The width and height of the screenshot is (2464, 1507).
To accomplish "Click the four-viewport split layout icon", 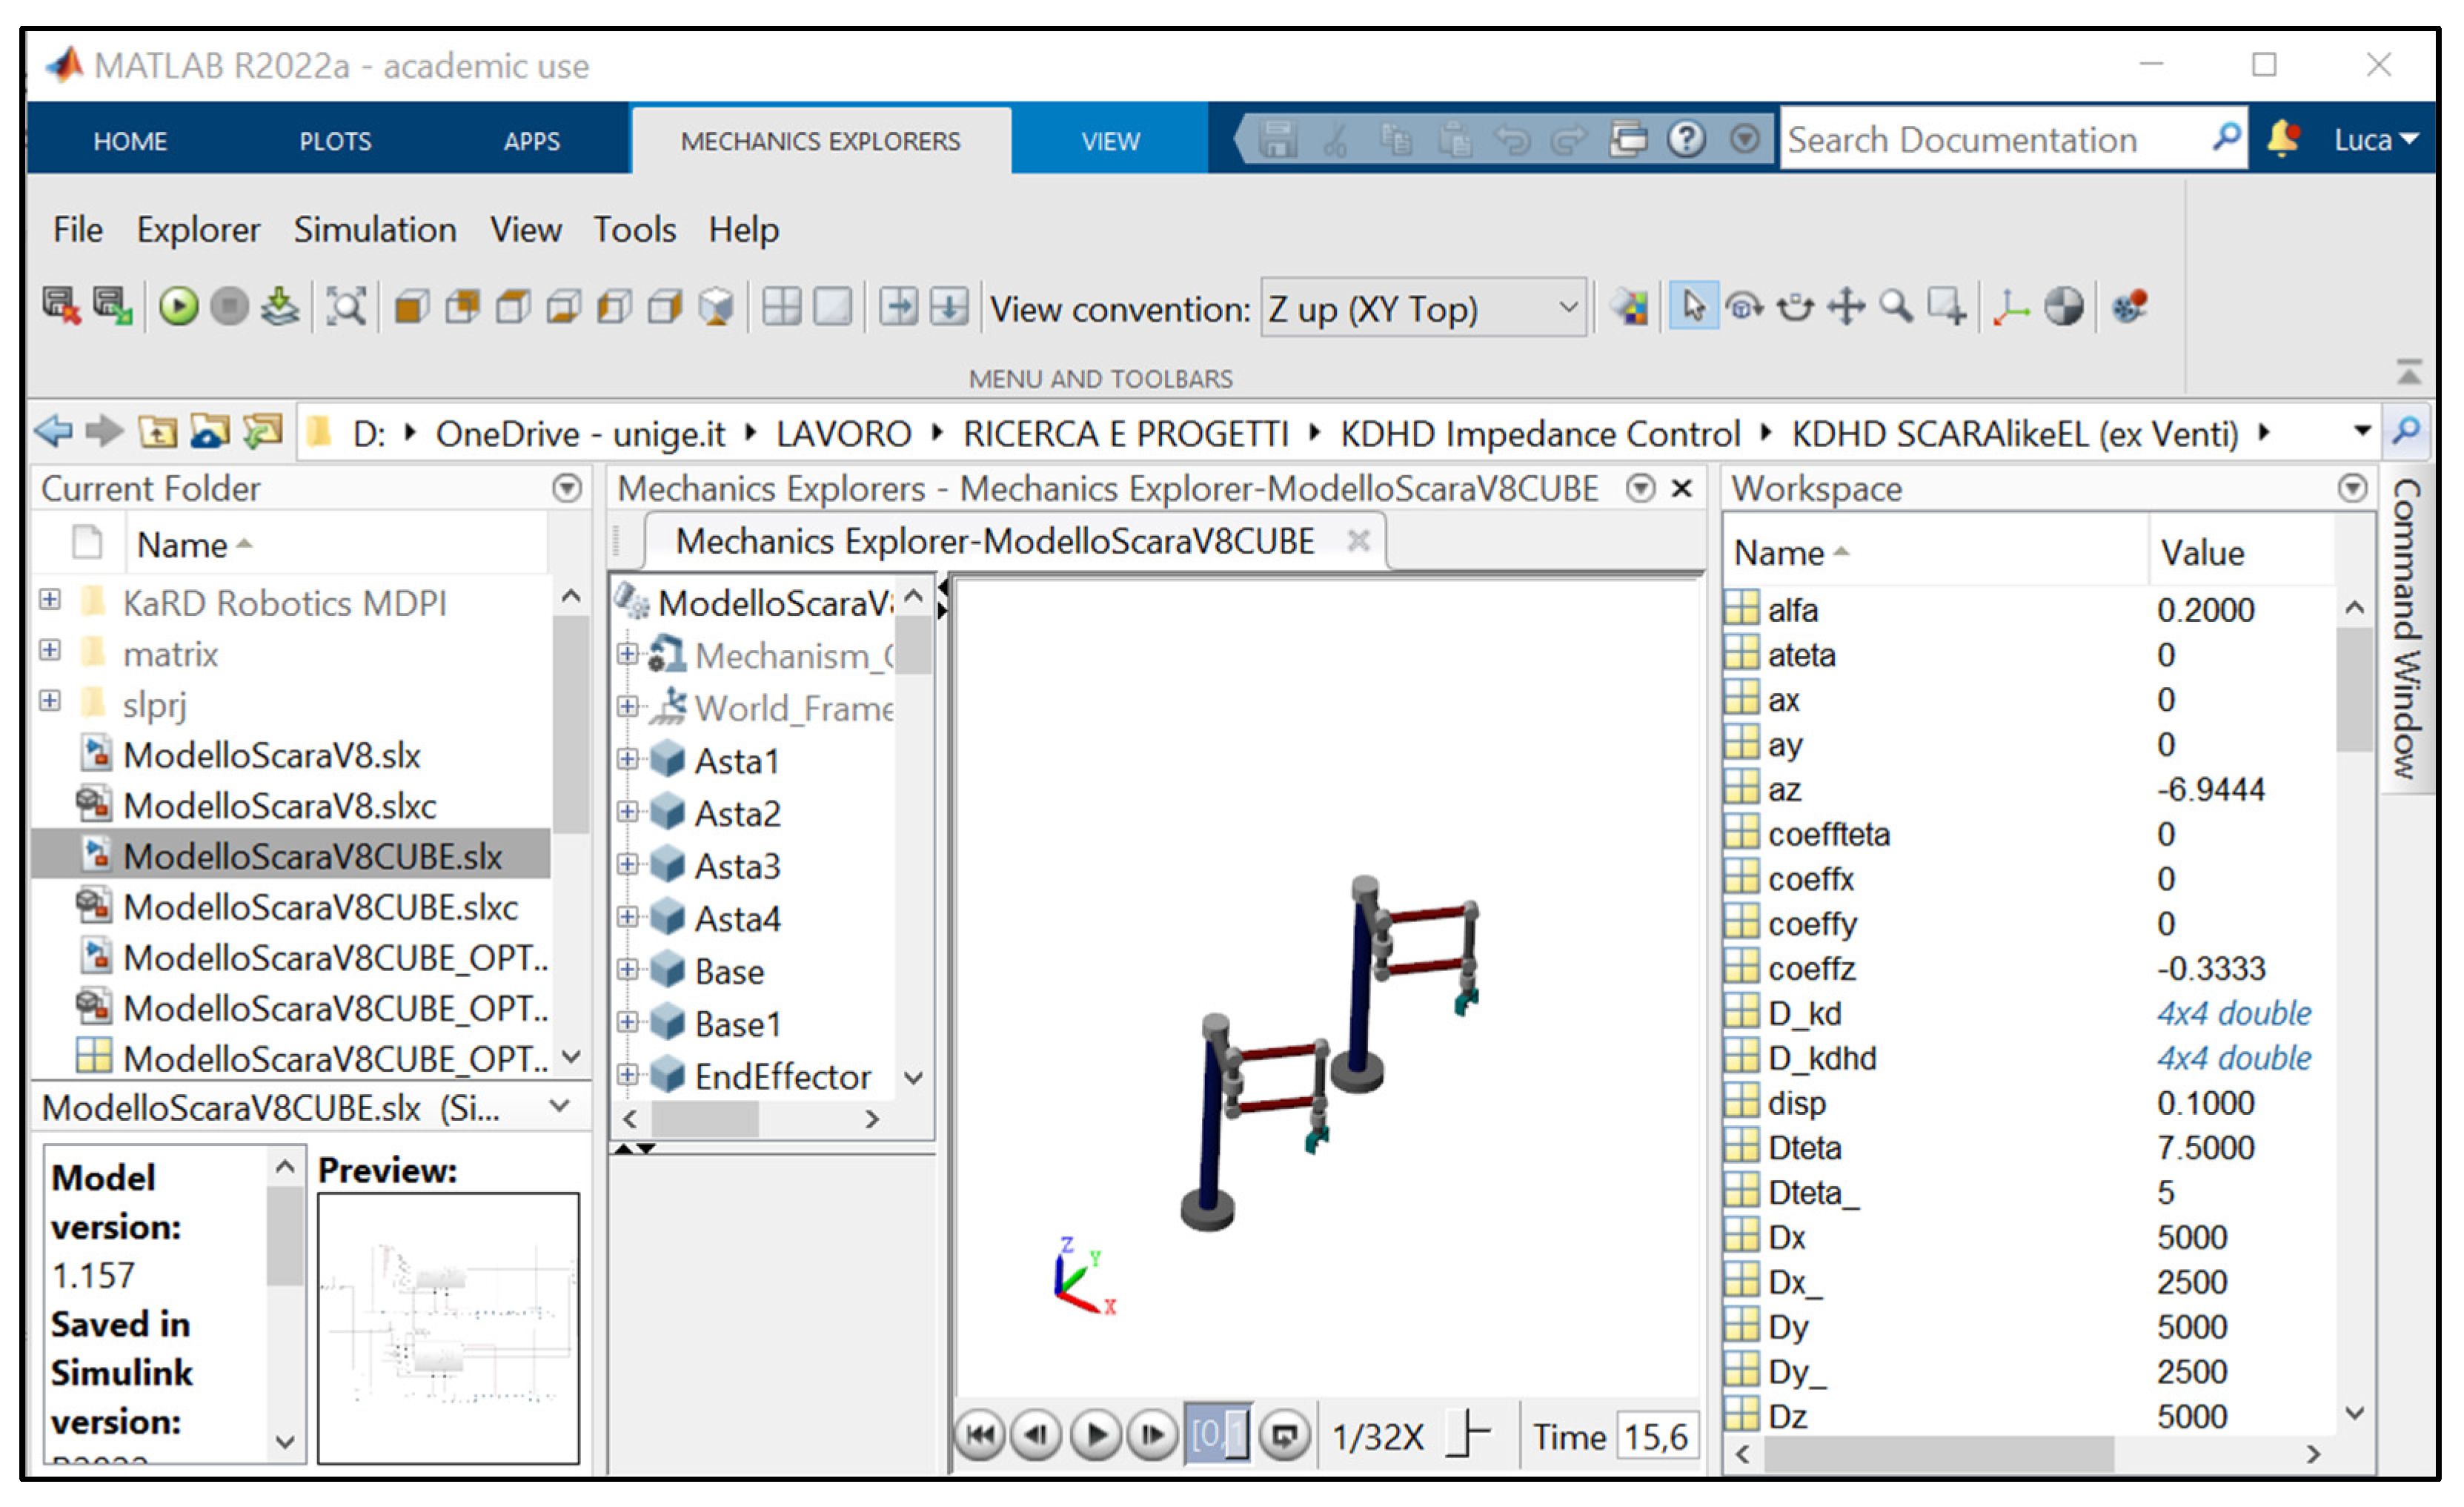I will pos(781,306).
